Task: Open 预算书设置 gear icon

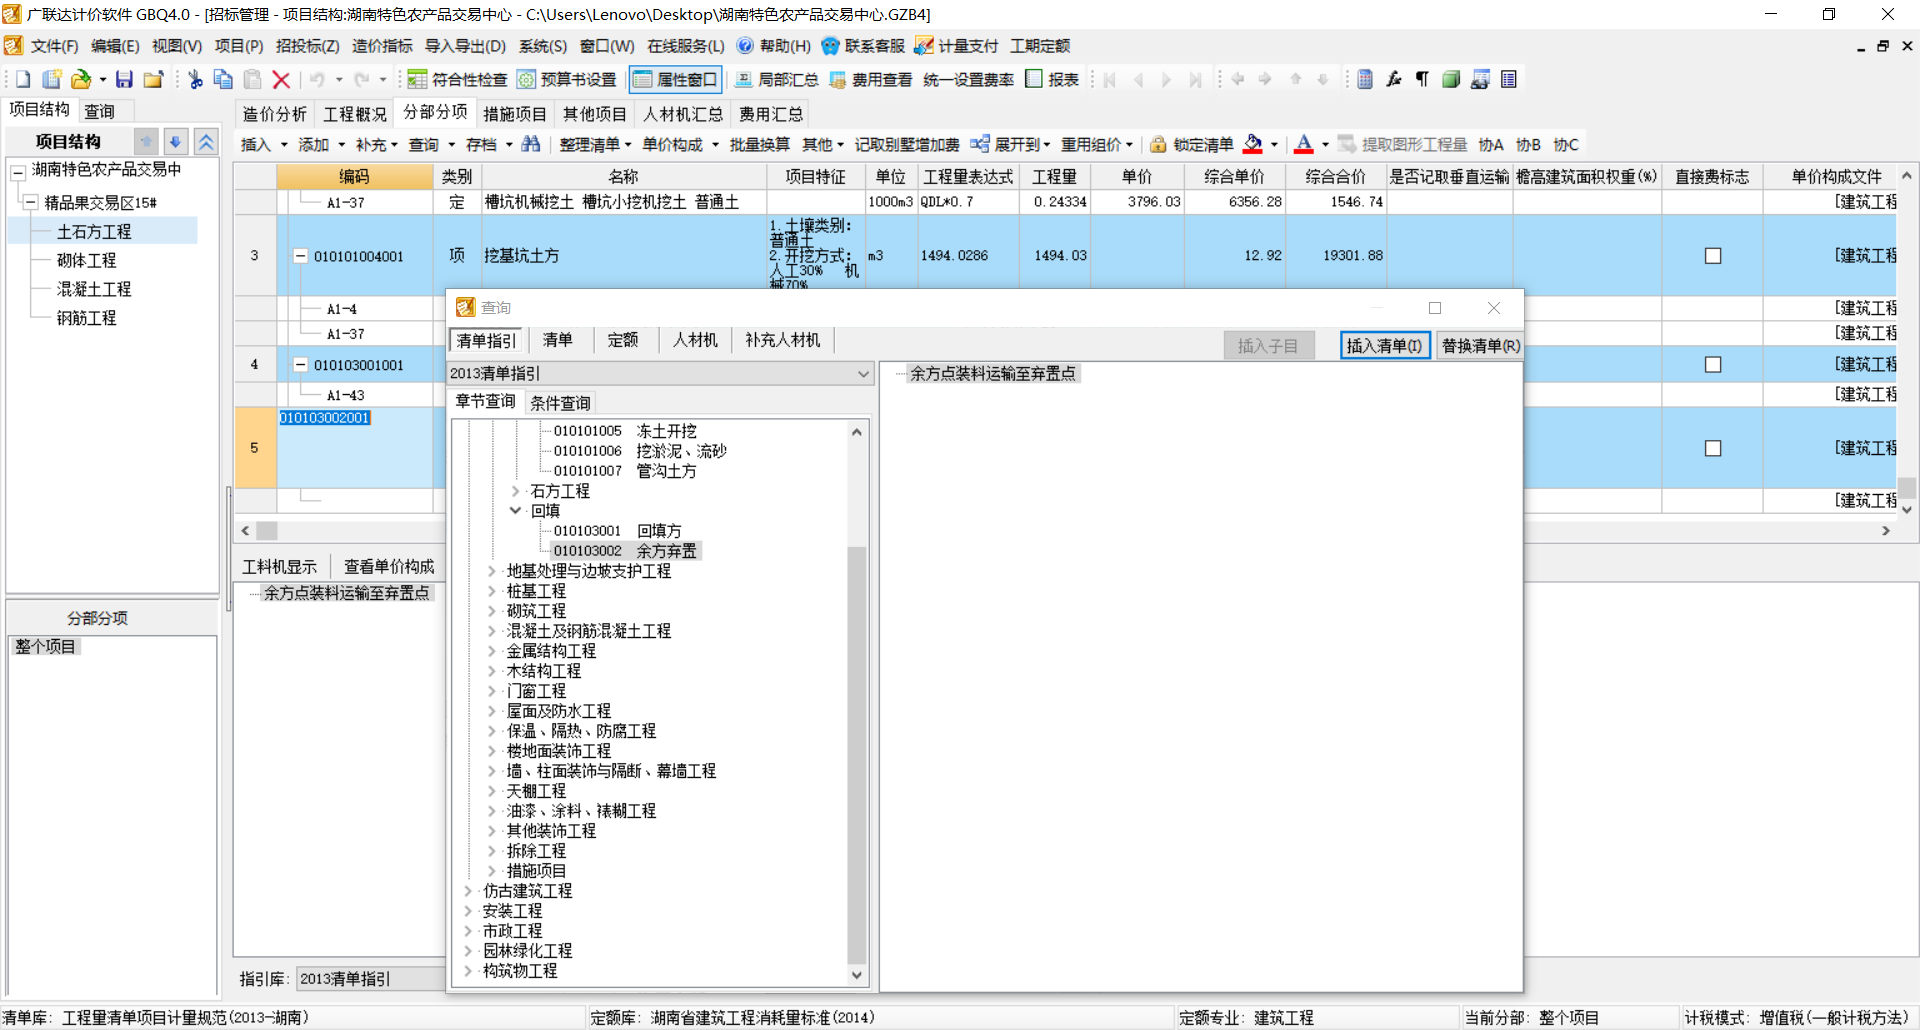Action: 526,80
